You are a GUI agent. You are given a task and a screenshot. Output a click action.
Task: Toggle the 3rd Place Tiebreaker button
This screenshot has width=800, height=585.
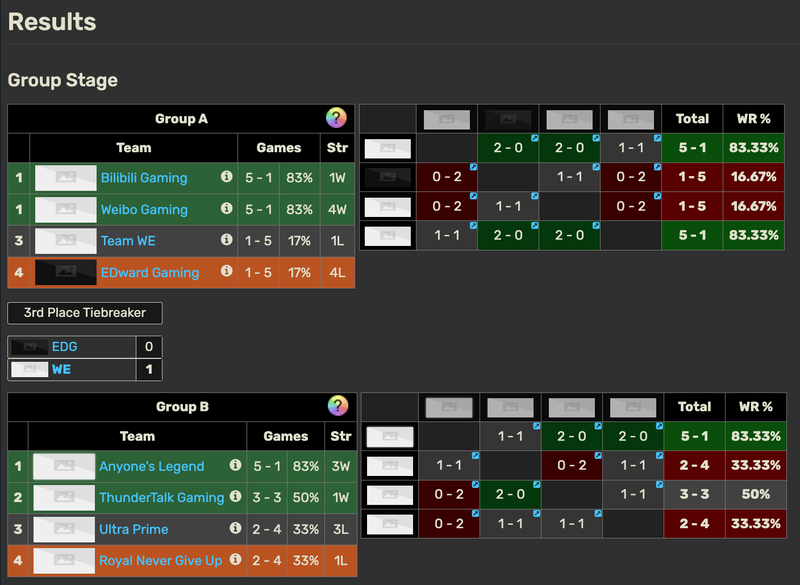pyautogui.click(x=85, y=313)
